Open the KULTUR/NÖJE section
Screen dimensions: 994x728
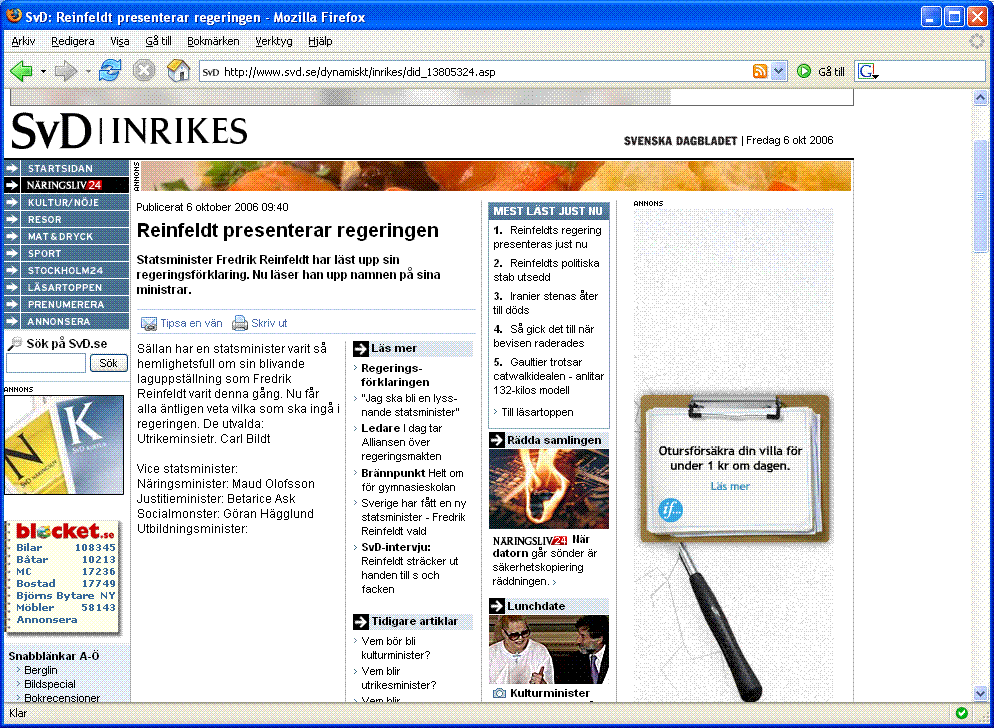click(66, 202)
